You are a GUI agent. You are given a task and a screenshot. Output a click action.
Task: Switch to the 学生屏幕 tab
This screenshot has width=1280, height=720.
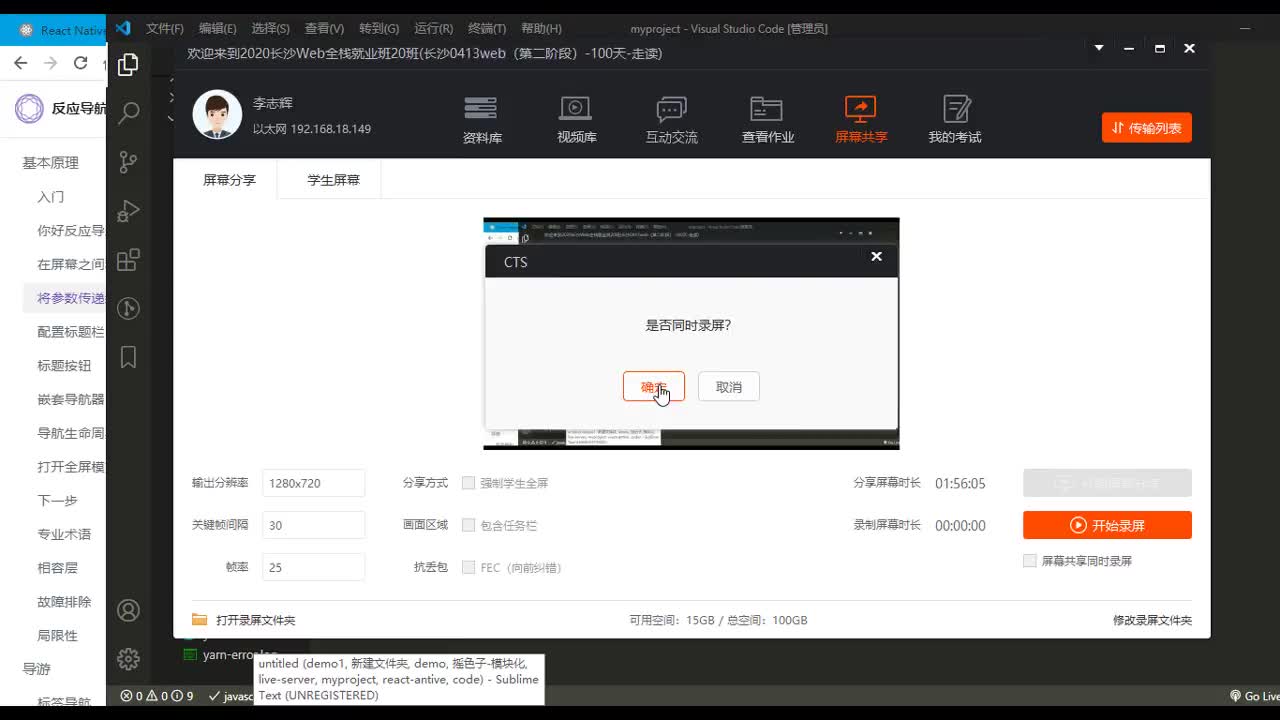point(329,180)
